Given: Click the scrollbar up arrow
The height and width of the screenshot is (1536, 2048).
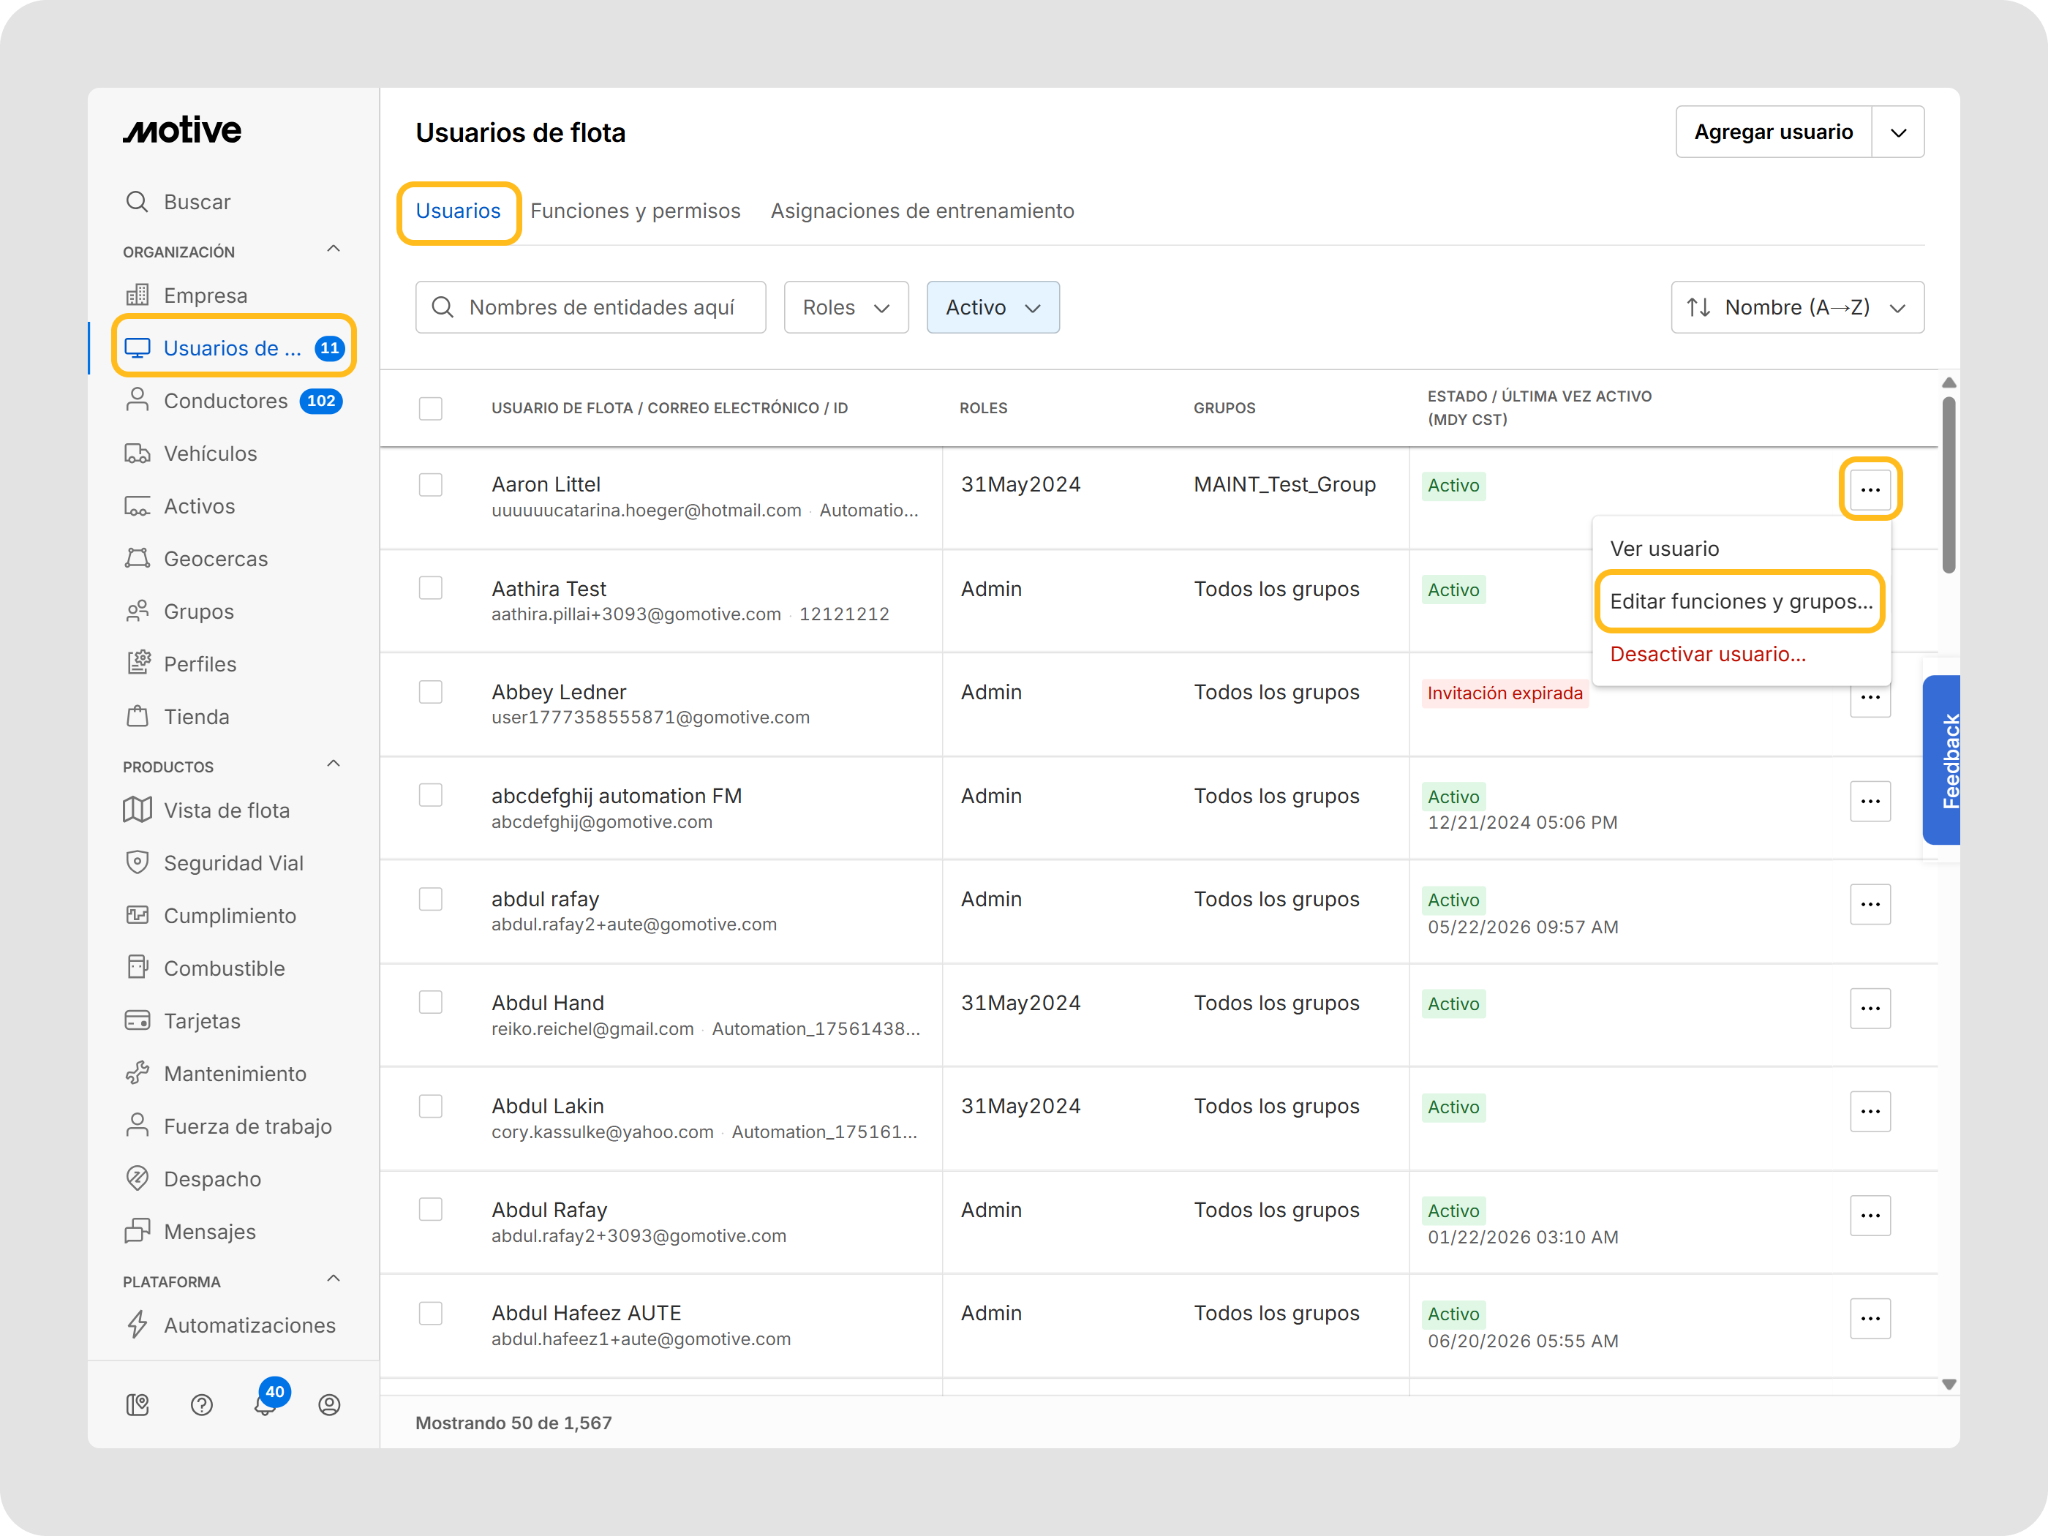Looking at the screenshot, I should (x=1948, y=383).
